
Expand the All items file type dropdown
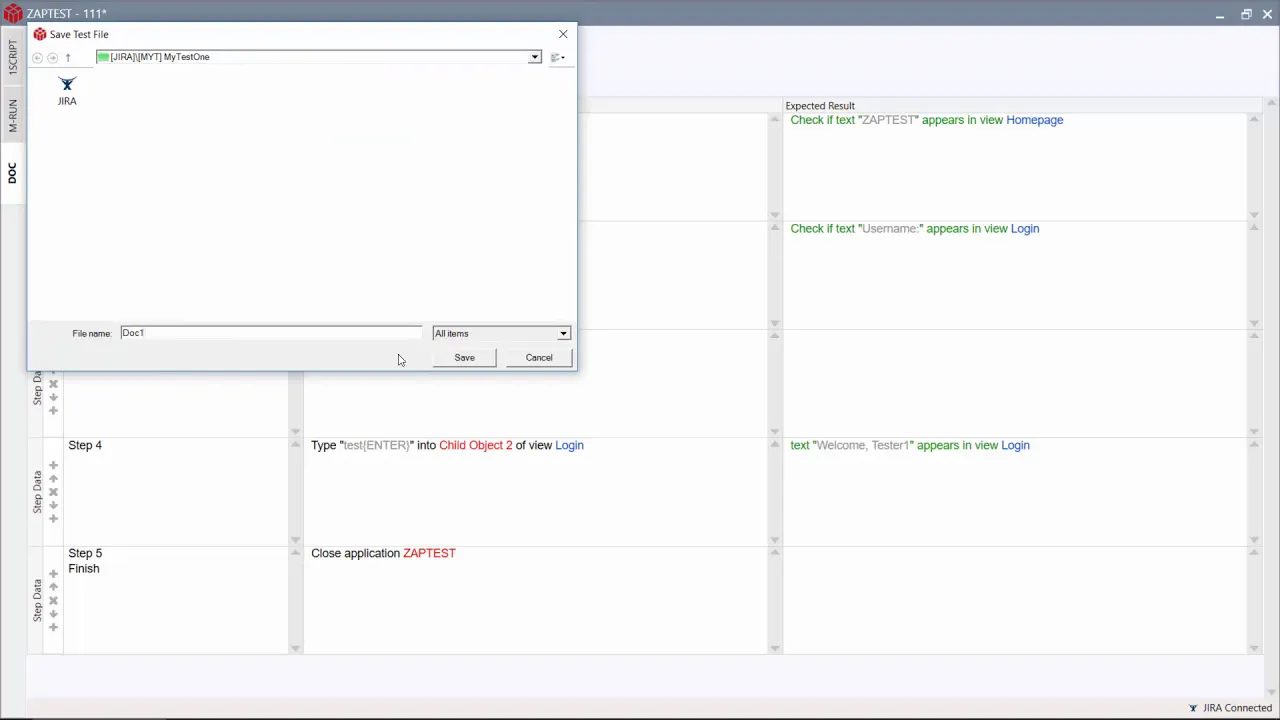pyautogui.click(x=563, y=333)
